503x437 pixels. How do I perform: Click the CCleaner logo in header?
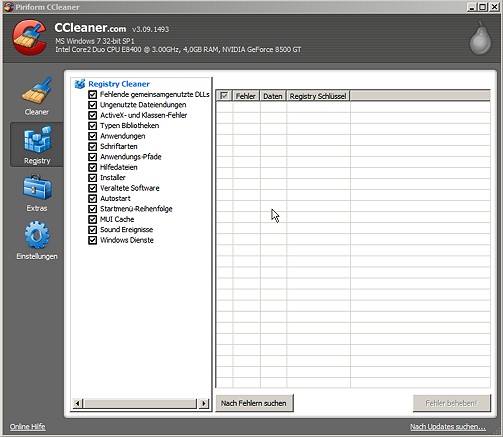point(29,37)
